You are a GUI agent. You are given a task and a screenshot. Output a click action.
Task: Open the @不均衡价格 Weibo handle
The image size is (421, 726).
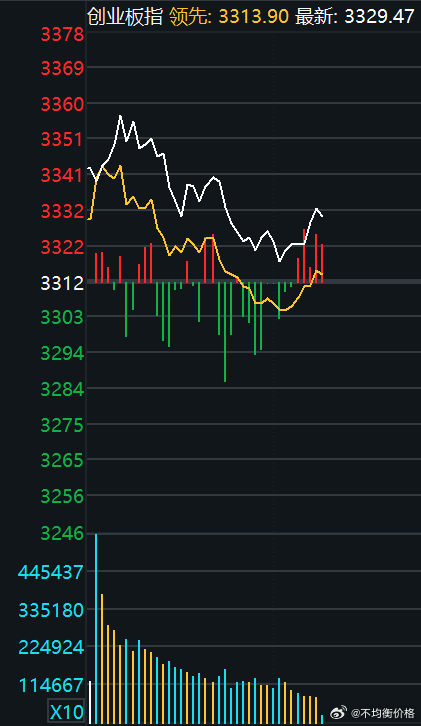[x=382, y=713]
